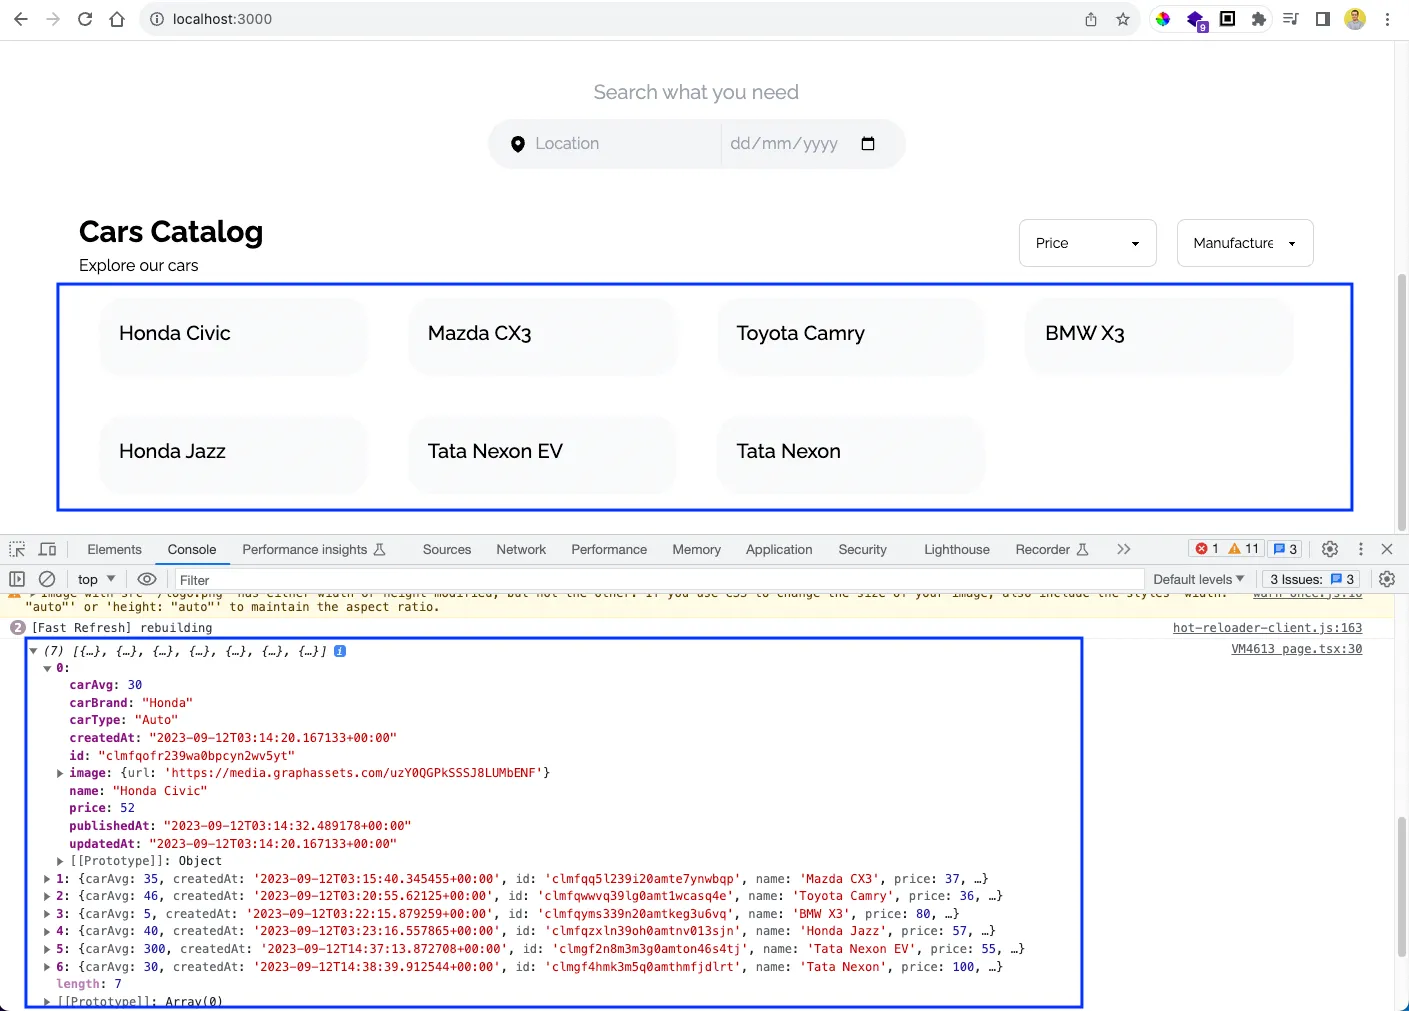Open the Price dropdown
This screenshot has height=1011, width=1409.
[x=1088, y=243]
